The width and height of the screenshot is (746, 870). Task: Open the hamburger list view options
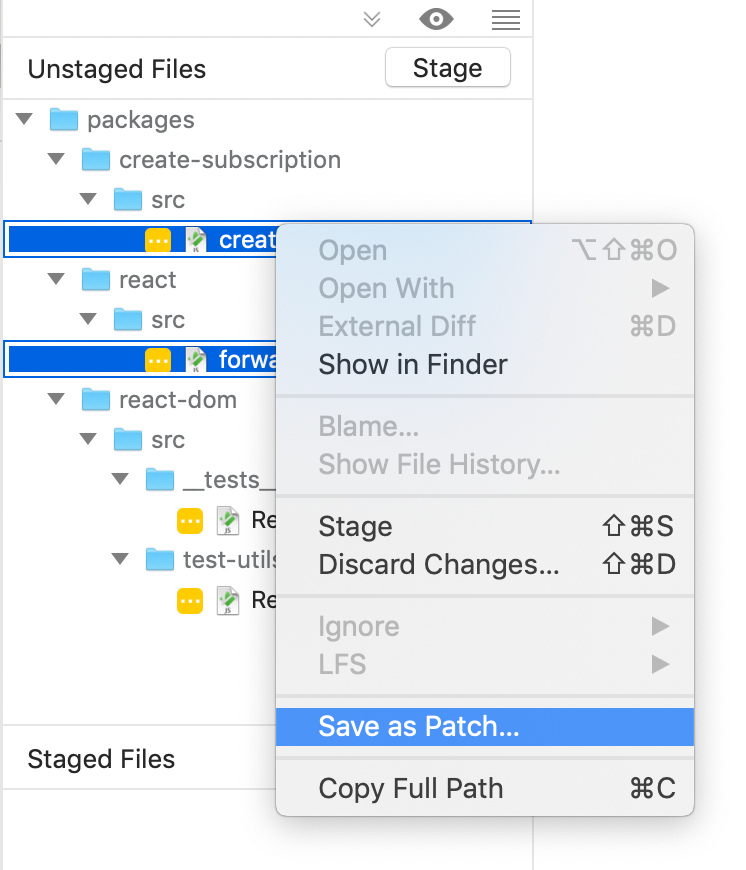(505, 20)
